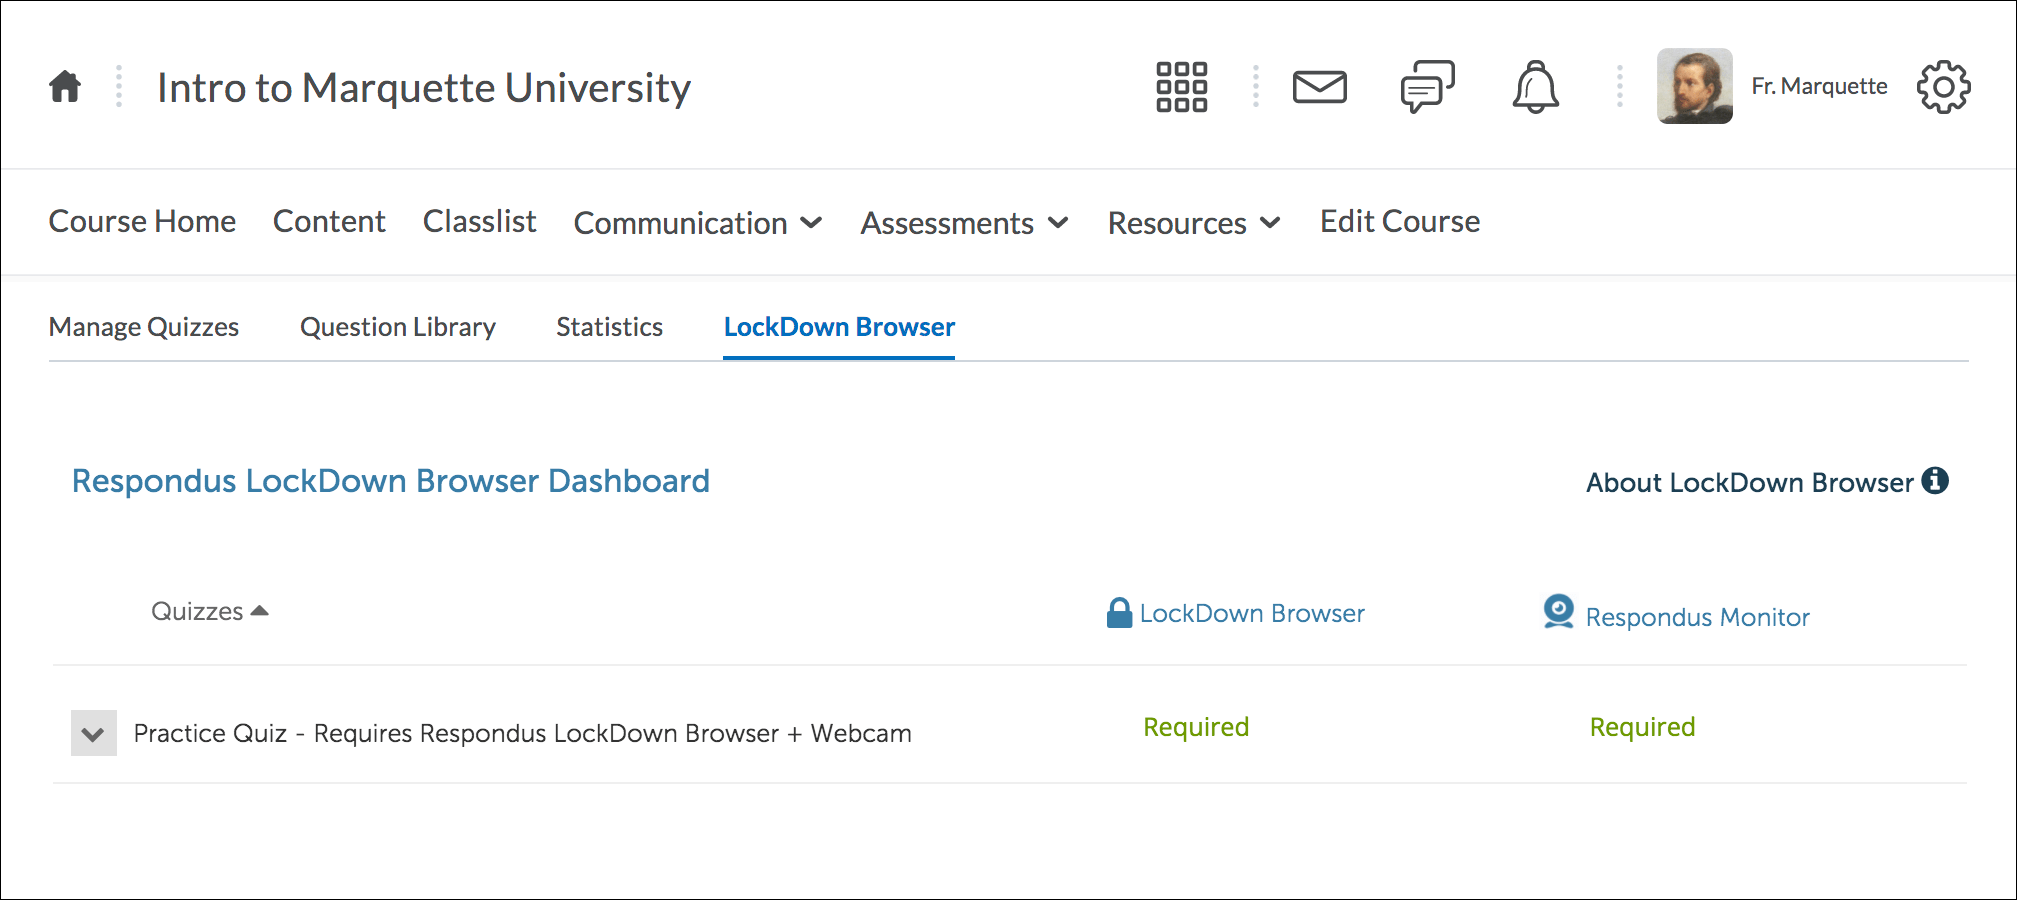
Task: Expand the Practice Quiz row chevron
Action: [93, 734]
